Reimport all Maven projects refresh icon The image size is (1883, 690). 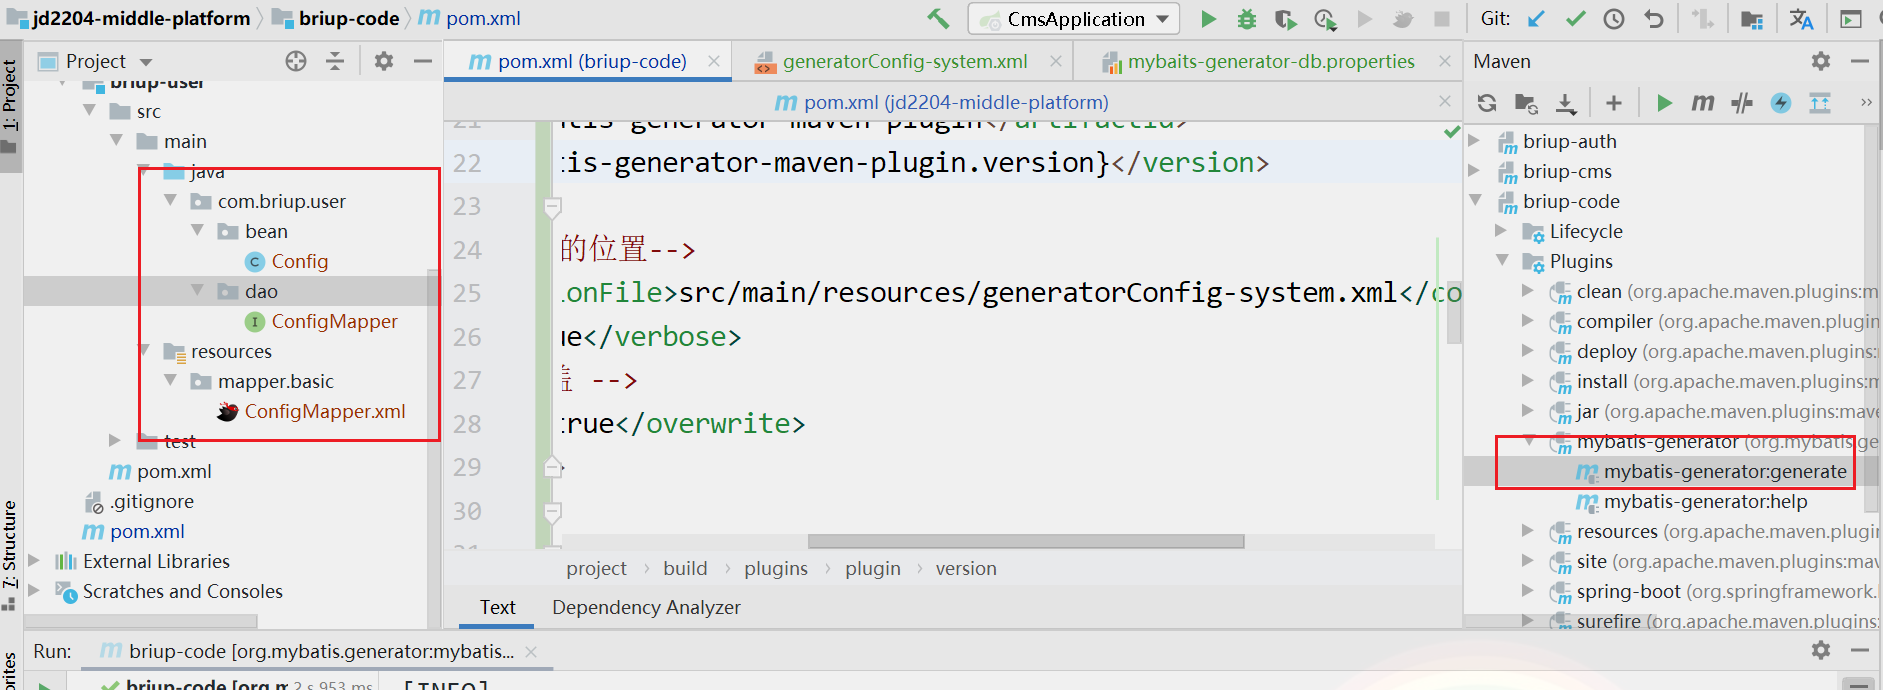coord(1487,103)
